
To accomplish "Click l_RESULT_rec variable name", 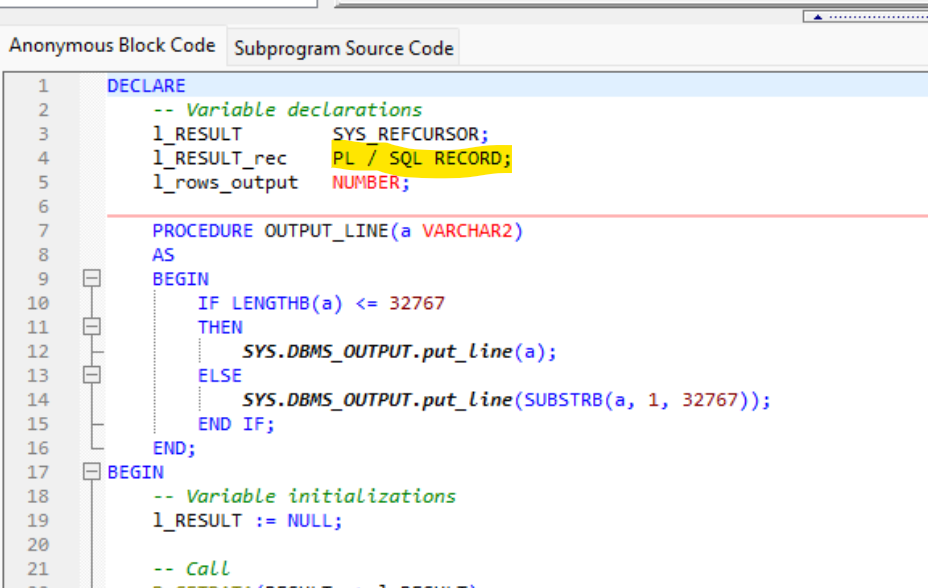I will (x=220, y=159).
